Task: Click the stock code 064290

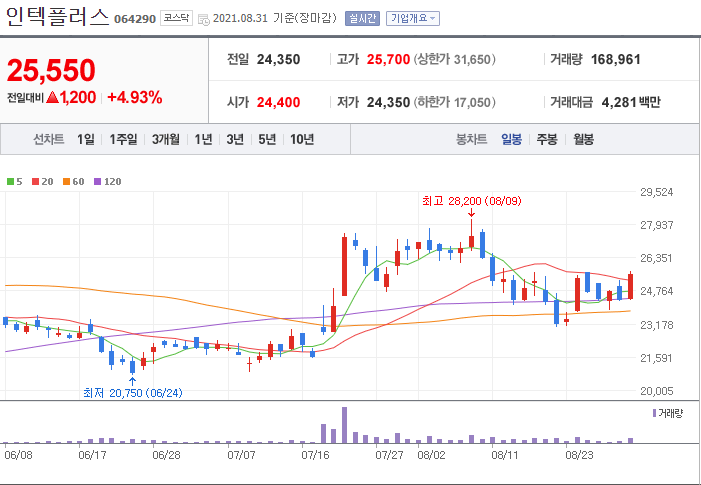Action: coord(135,19)
